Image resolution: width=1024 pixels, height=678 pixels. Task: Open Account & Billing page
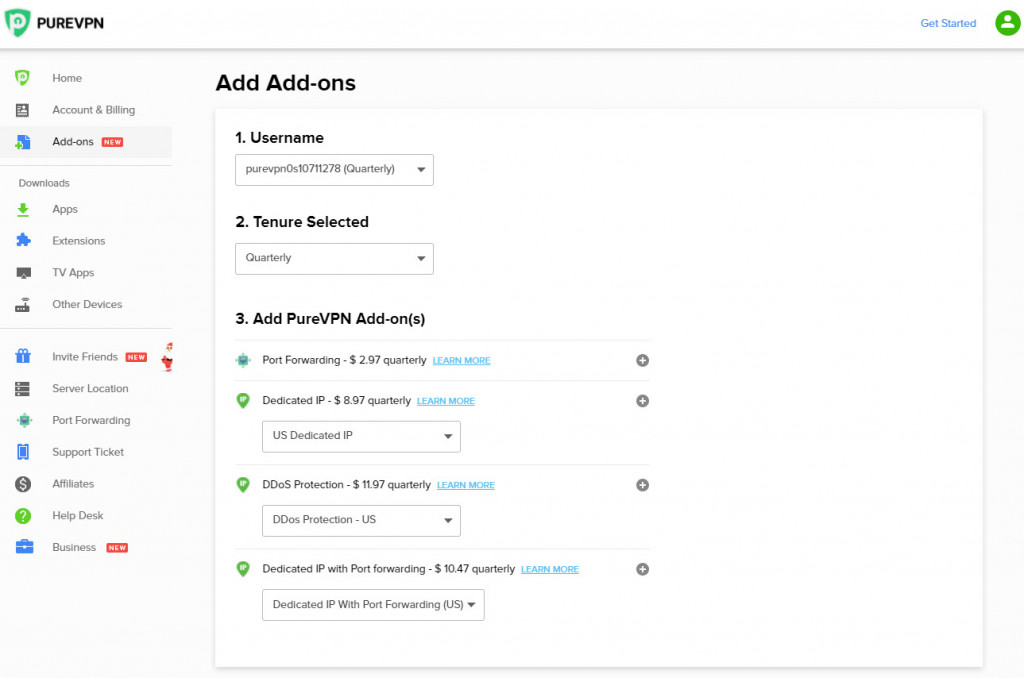93,110
